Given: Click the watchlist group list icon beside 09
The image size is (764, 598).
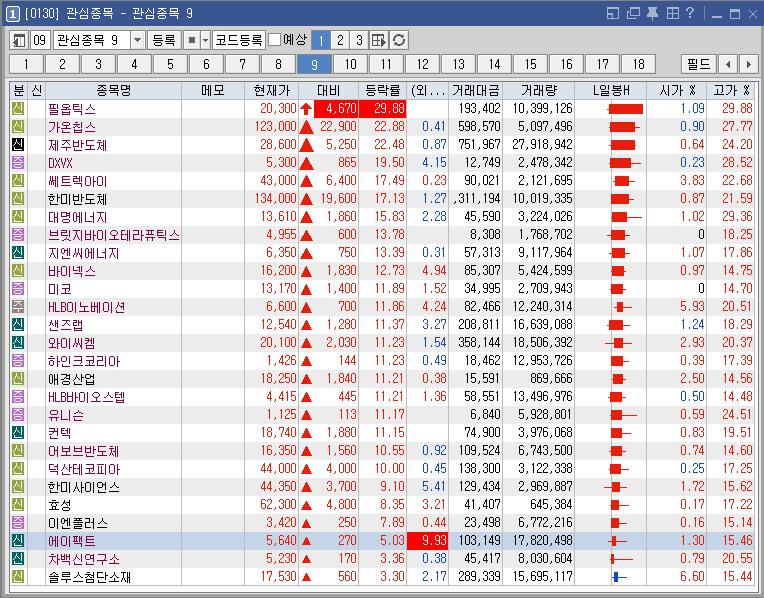Looking at the screenshot, I should pos(19,40).
